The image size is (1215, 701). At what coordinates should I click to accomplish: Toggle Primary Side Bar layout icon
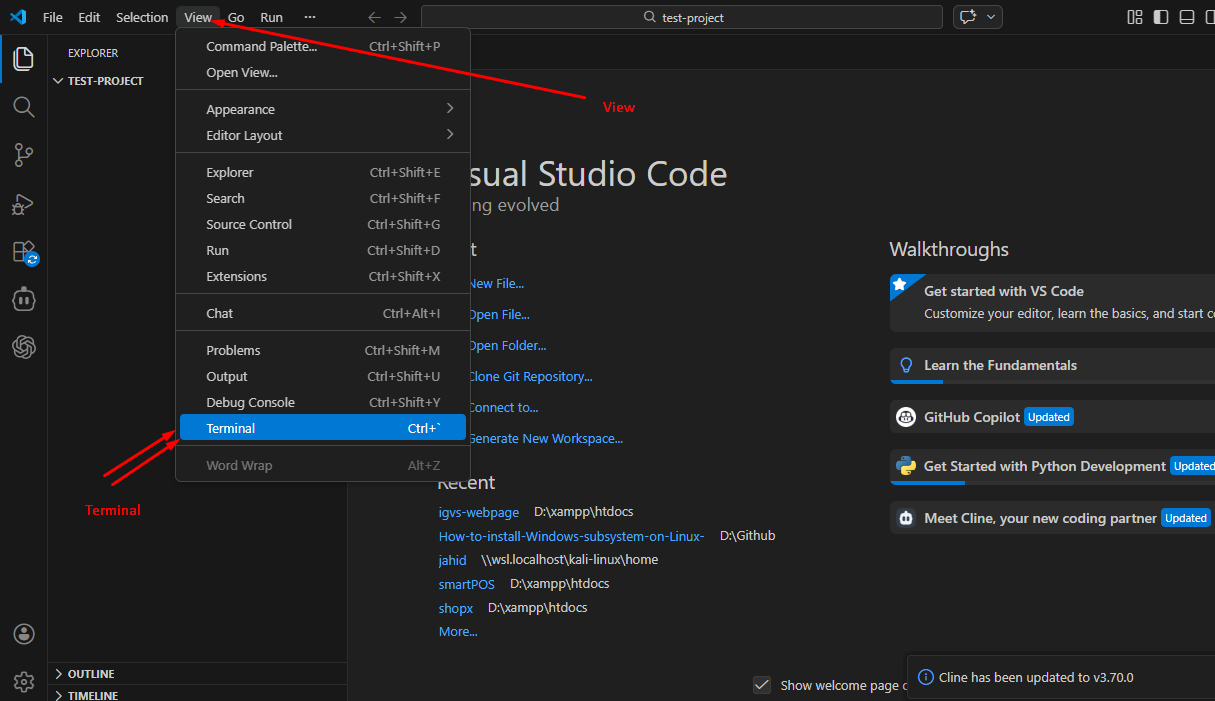pyautogui.click(x=1160, y=17)
